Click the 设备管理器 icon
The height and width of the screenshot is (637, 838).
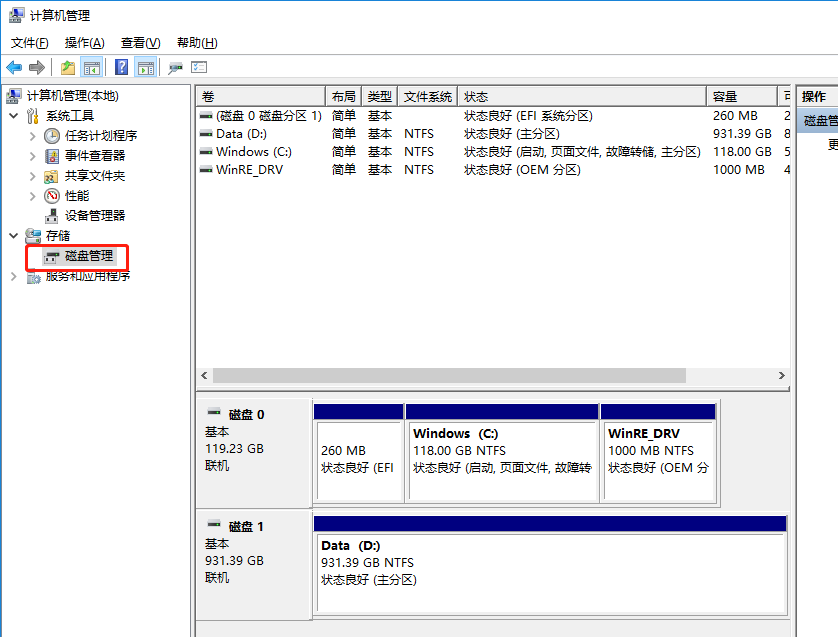coord(52,216)
